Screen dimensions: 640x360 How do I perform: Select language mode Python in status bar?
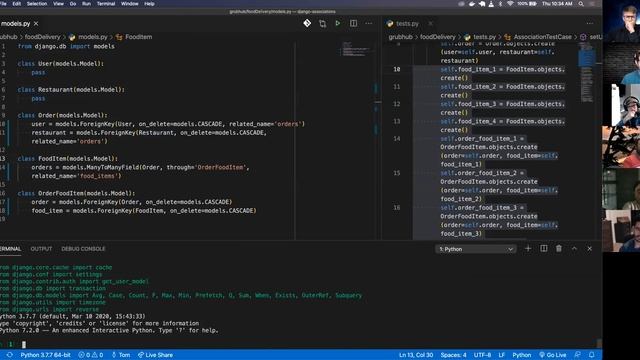[522, 355]
